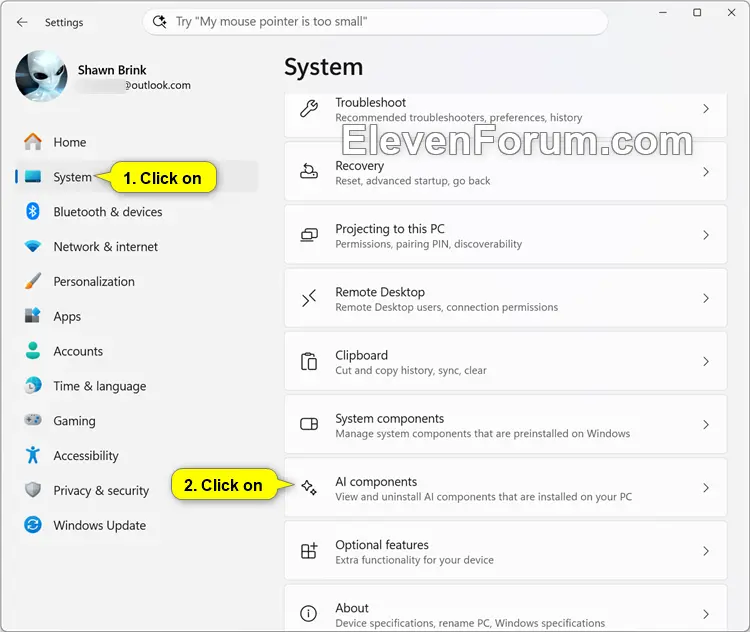The height and width of the screenshot is (632, 750).
Task: Open Time & language settings label
Action: point(99,386)
